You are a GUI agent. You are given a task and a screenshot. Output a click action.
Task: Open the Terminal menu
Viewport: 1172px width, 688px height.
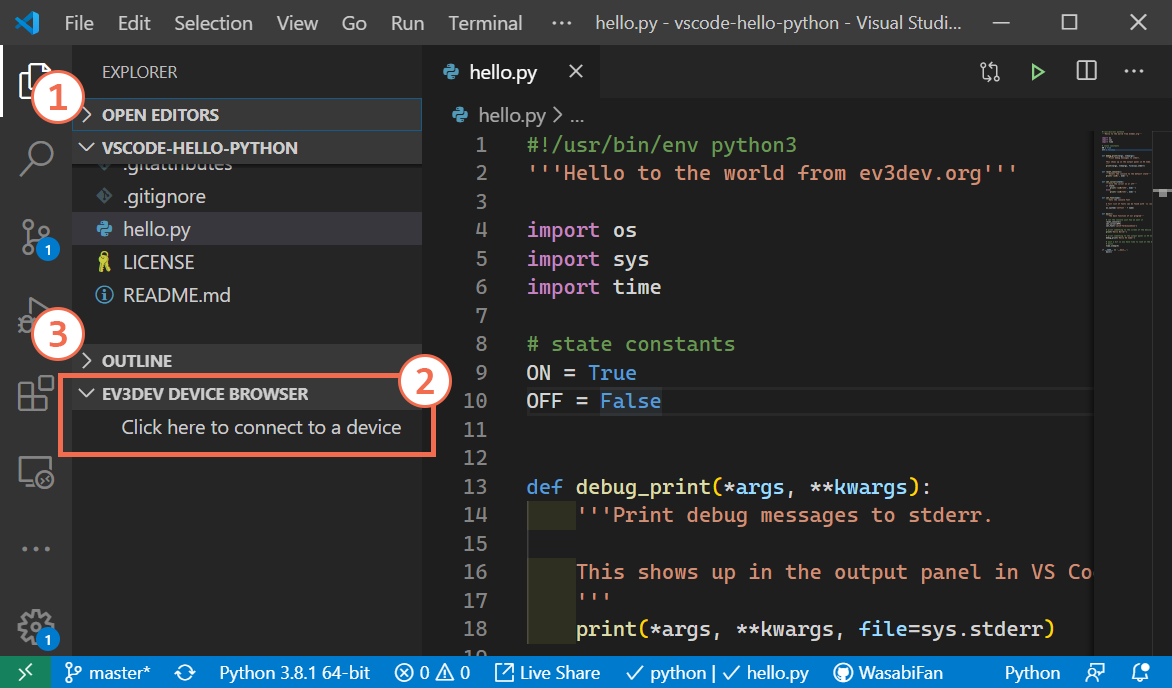(x=484, y=22)
